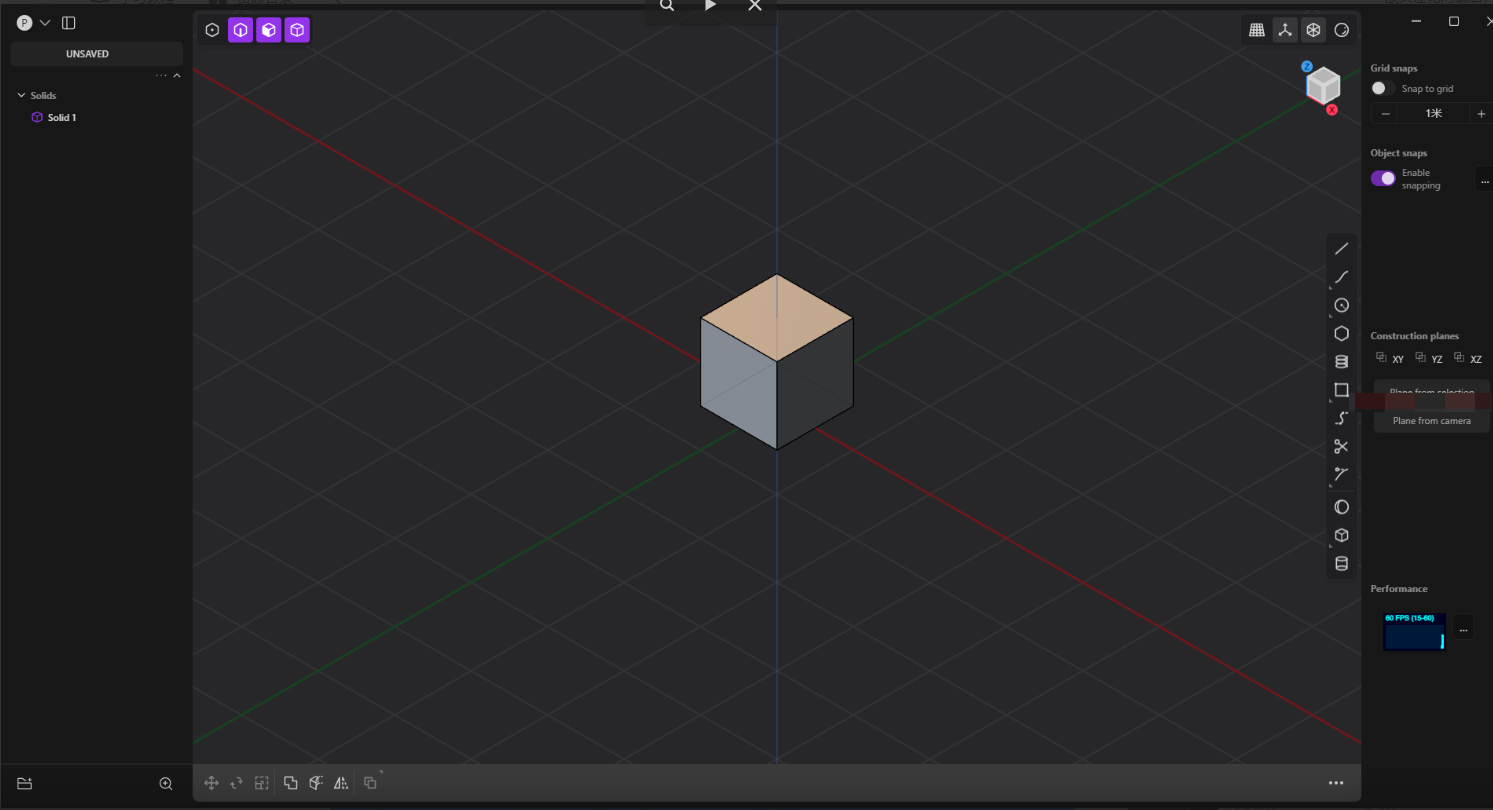The image size is (1493, 810).
Task: Click the zoom magnifier icon in sidebar
Action: 166,784
